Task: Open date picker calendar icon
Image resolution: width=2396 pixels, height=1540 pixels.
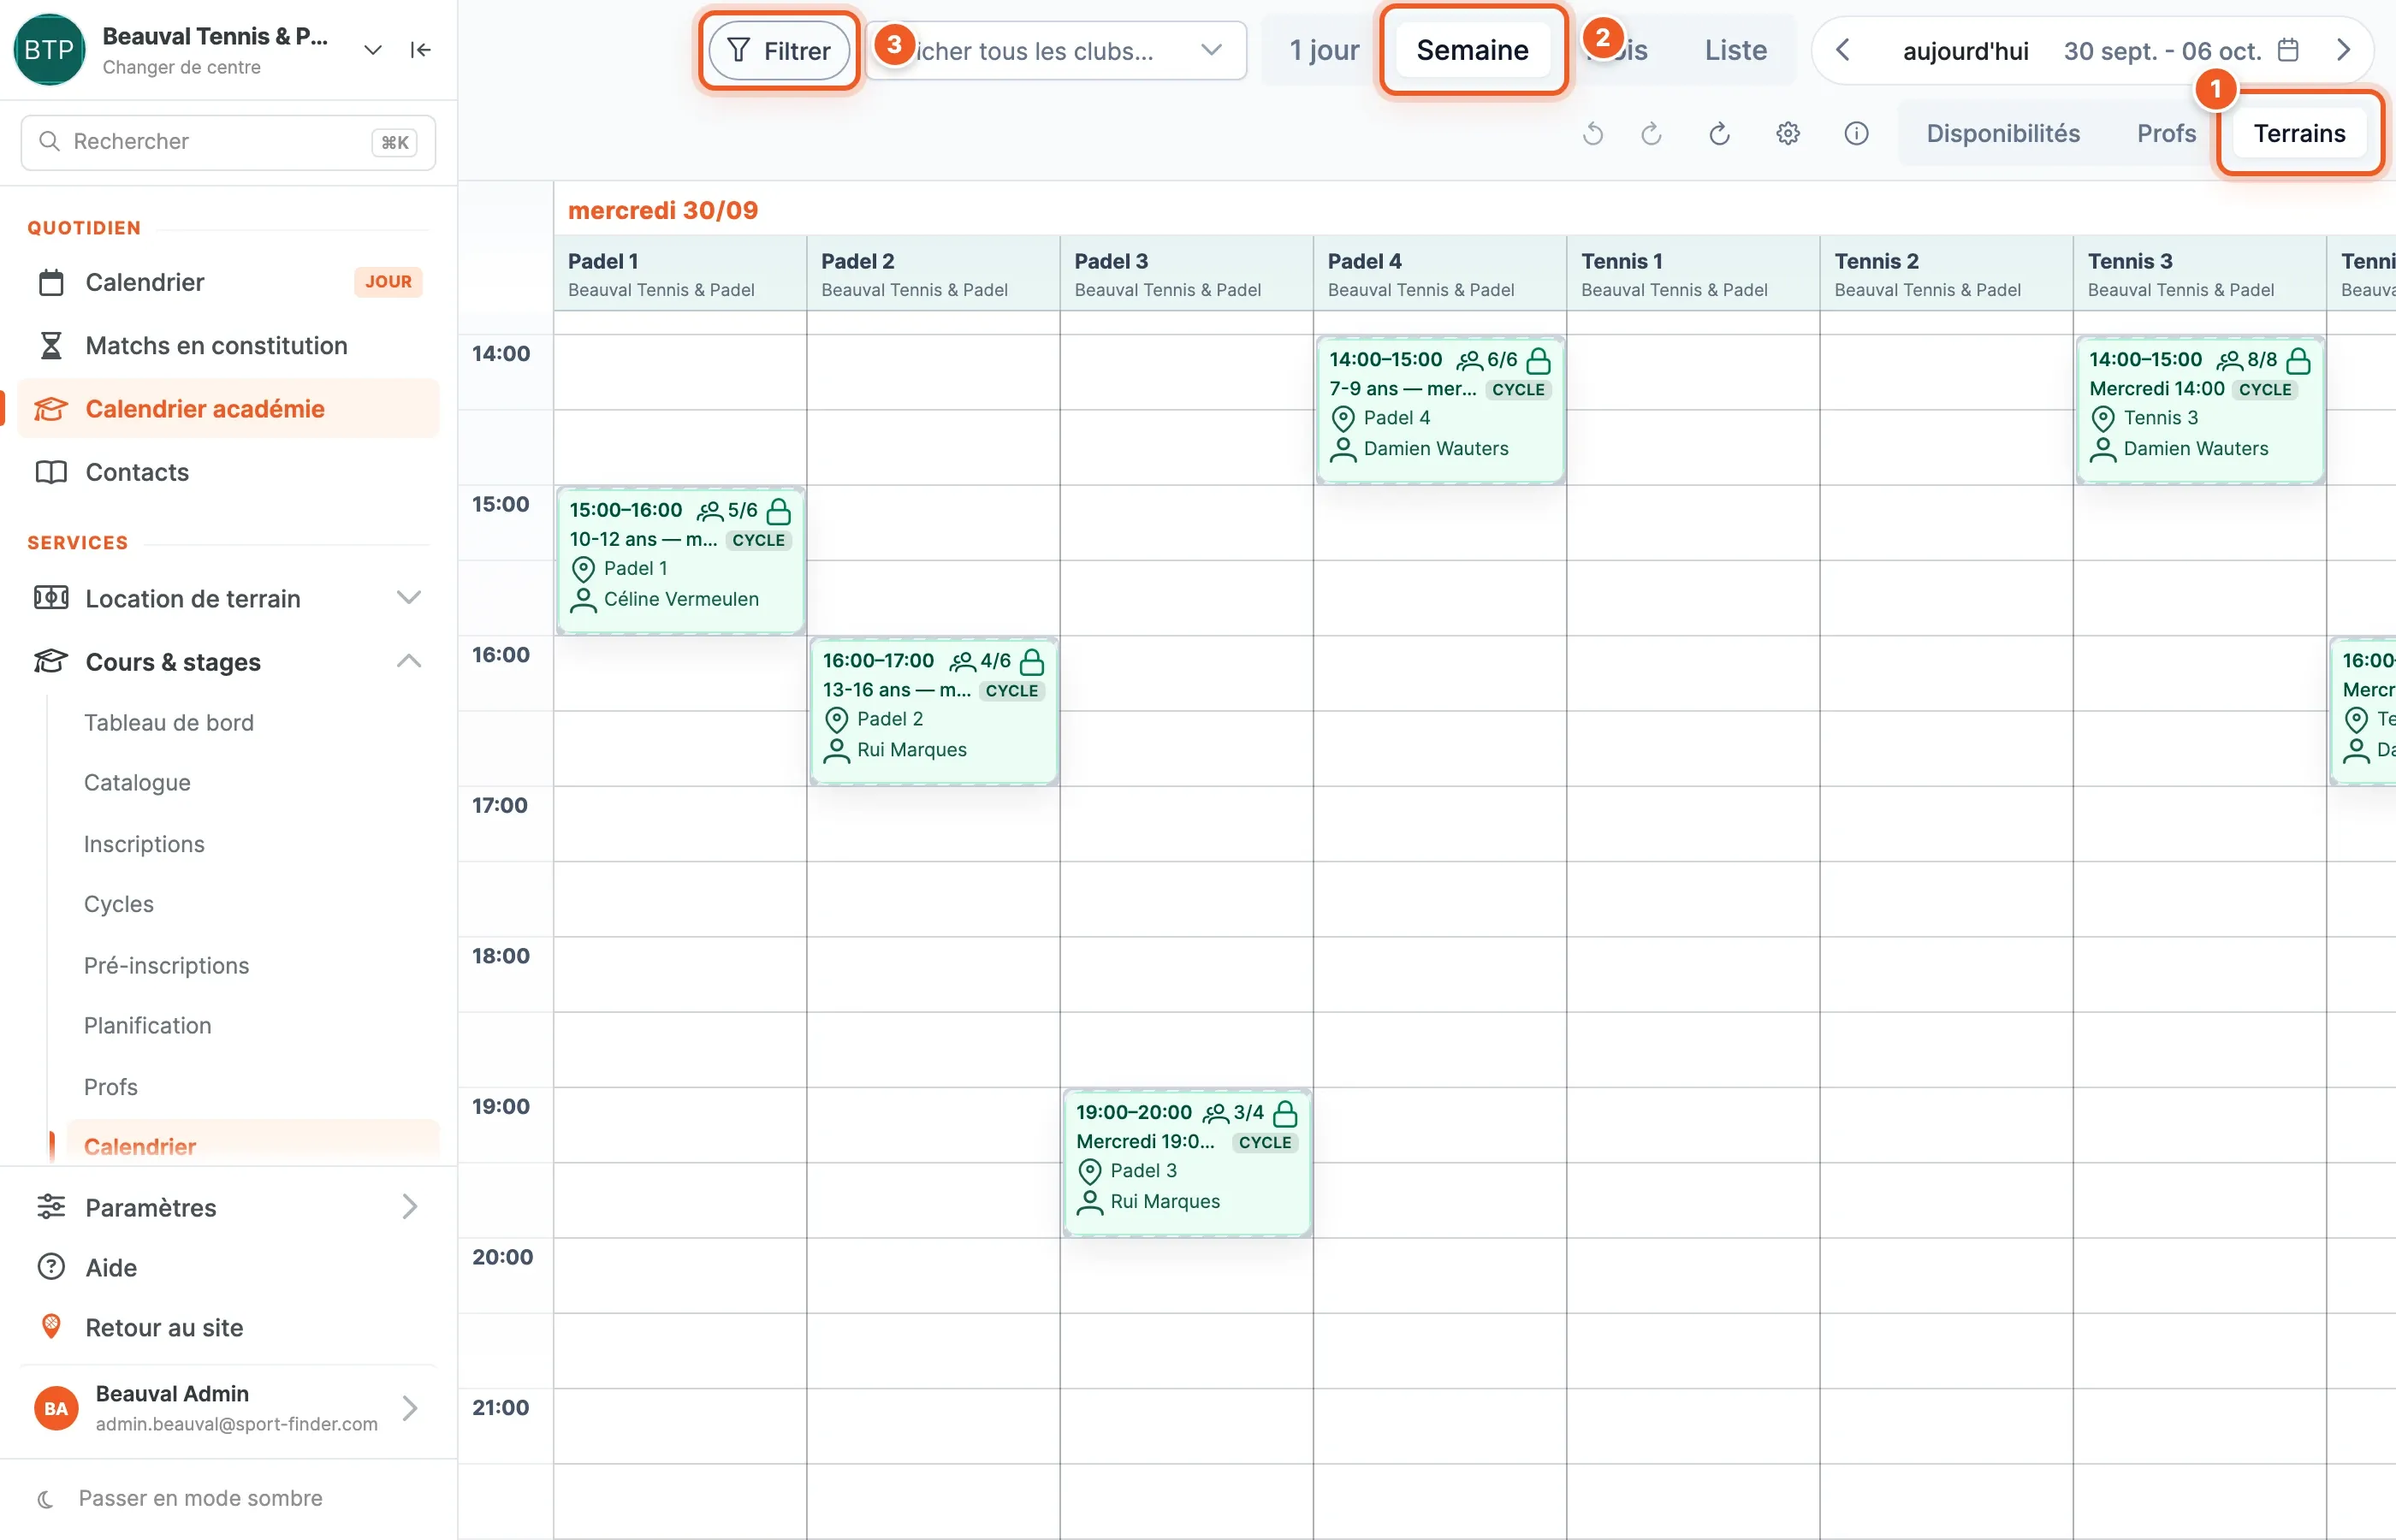Action: point(2288,50)
